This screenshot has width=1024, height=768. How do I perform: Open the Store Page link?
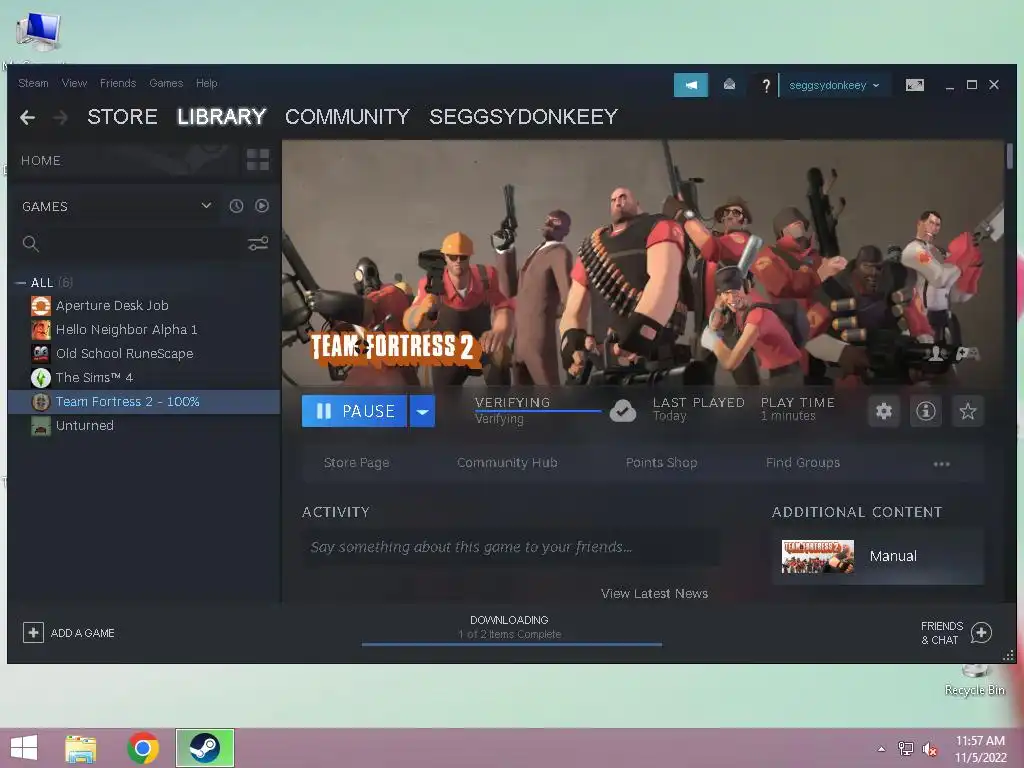[357, 462]
